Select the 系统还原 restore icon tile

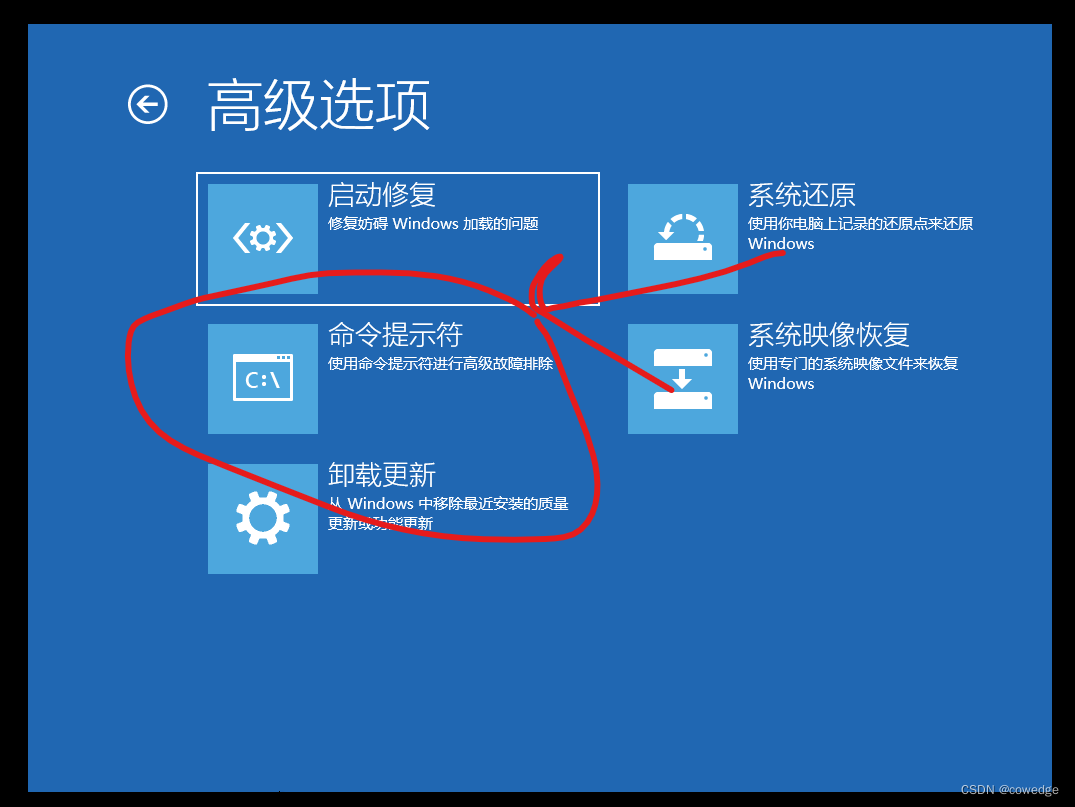pos(683,239)
